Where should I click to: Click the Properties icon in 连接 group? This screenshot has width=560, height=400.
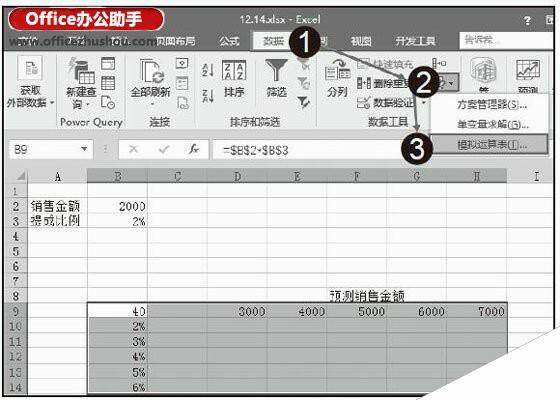pyautogui.click(x=182, y=83)
